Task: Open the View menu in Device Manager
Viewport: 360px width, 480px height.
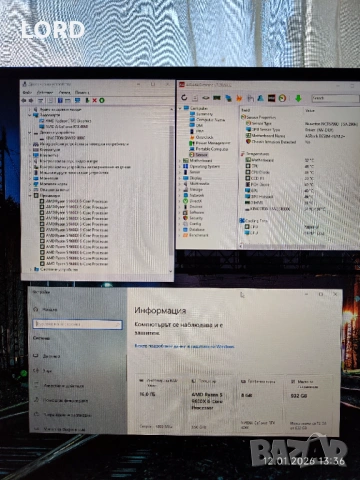Action: click(64, 92)
